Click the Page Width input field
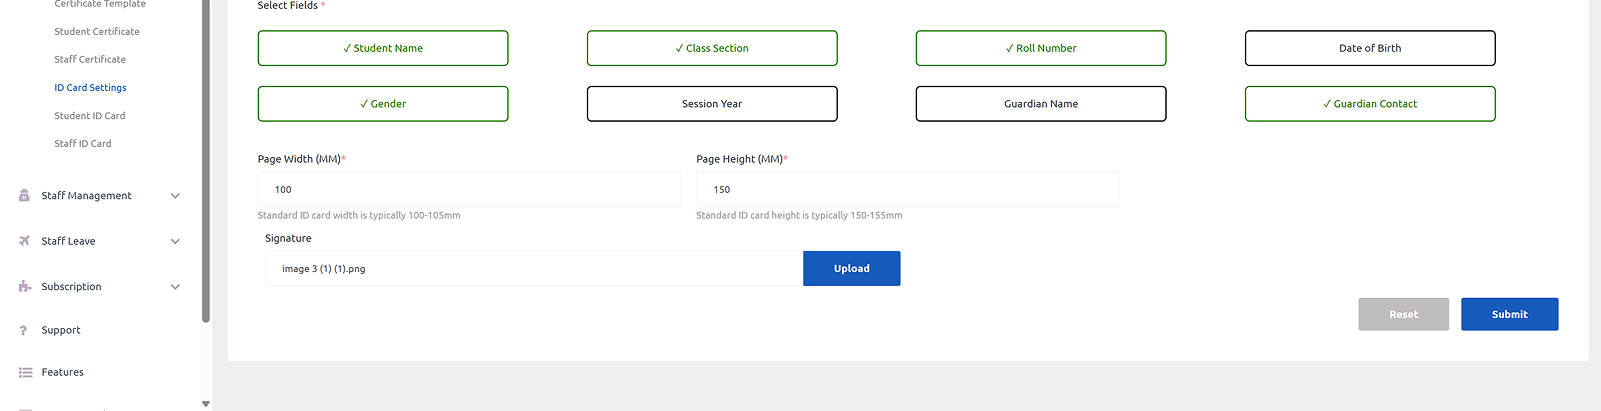 pyautogui.click(x=469, y=190)
